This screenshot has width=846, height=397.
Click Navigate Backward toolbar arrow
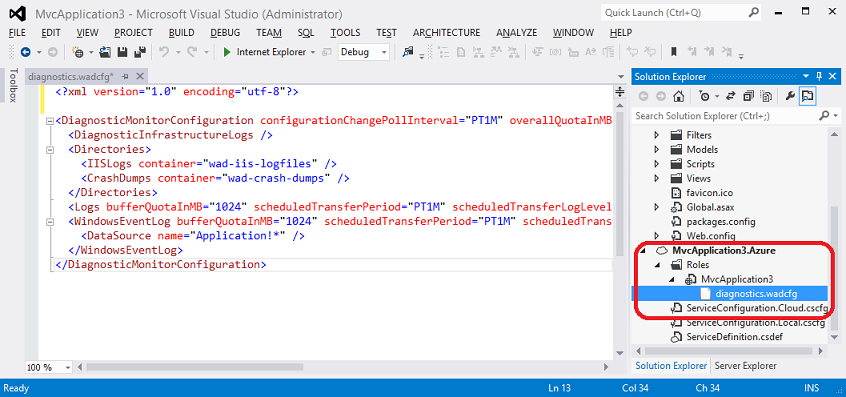(25, 52)
